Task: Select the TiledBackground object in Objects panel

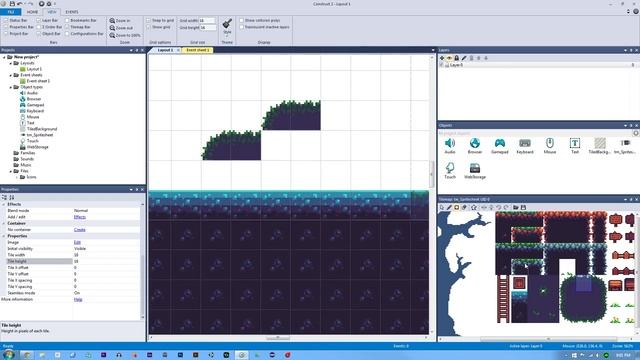Action: tap(600, 146)
